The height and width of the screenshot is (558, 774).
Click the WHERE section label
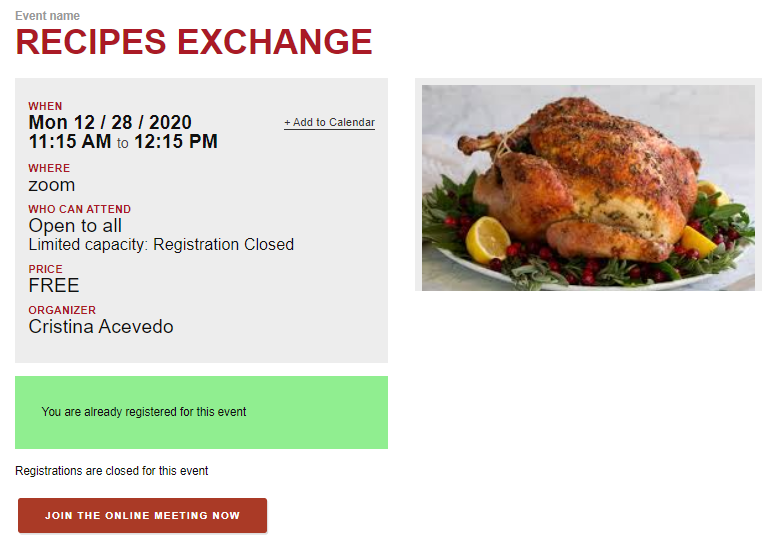click(49, 168)
